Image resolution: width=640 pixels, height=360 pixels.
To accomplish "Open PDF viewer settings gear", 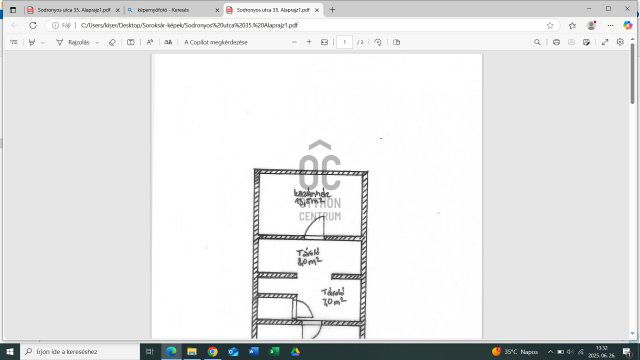I will point(620,42).
